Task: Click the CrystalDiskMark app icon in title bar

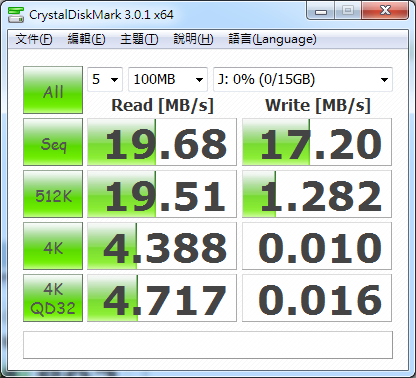Action: (x=16, y=15)
